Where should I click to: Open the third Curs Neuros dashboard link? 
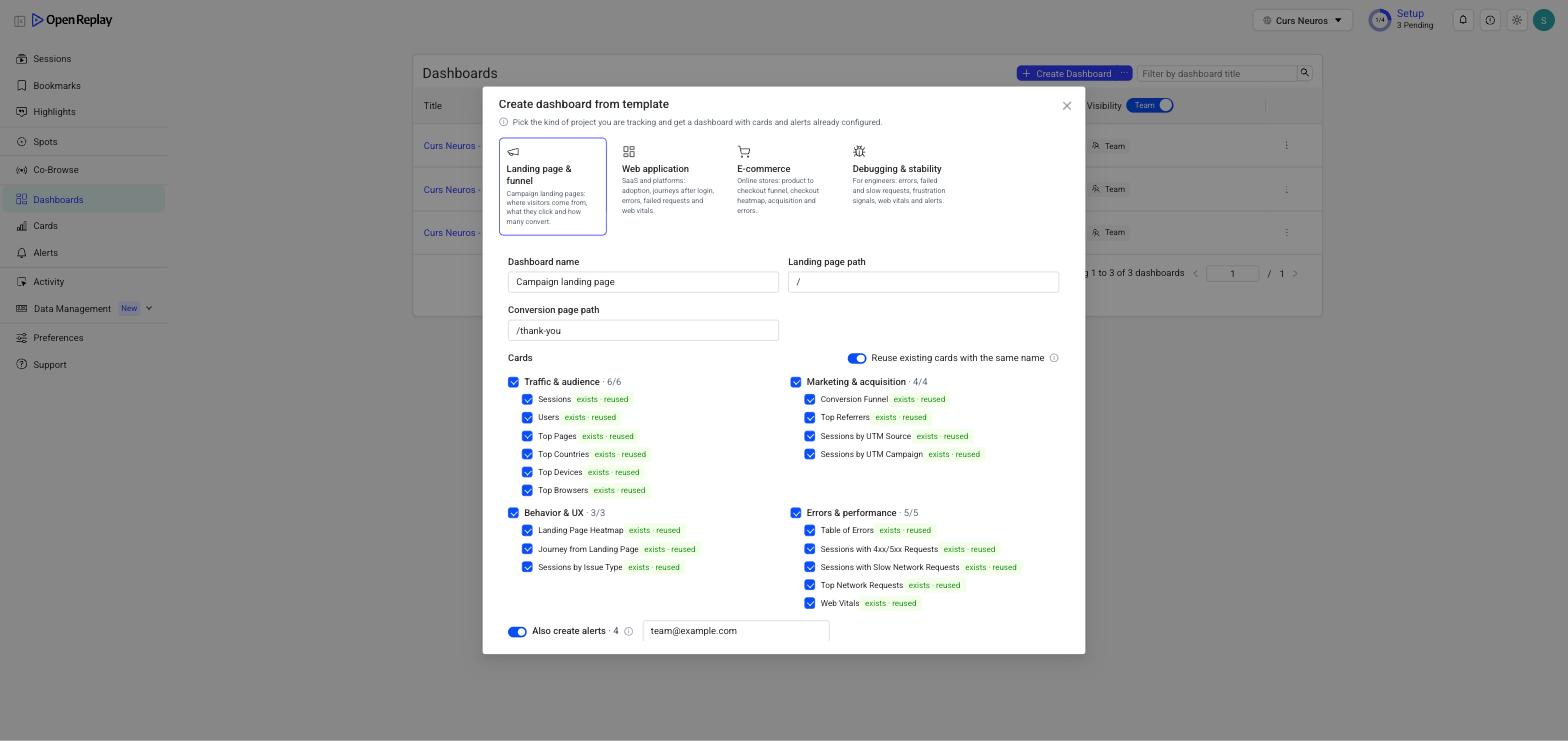451,233
